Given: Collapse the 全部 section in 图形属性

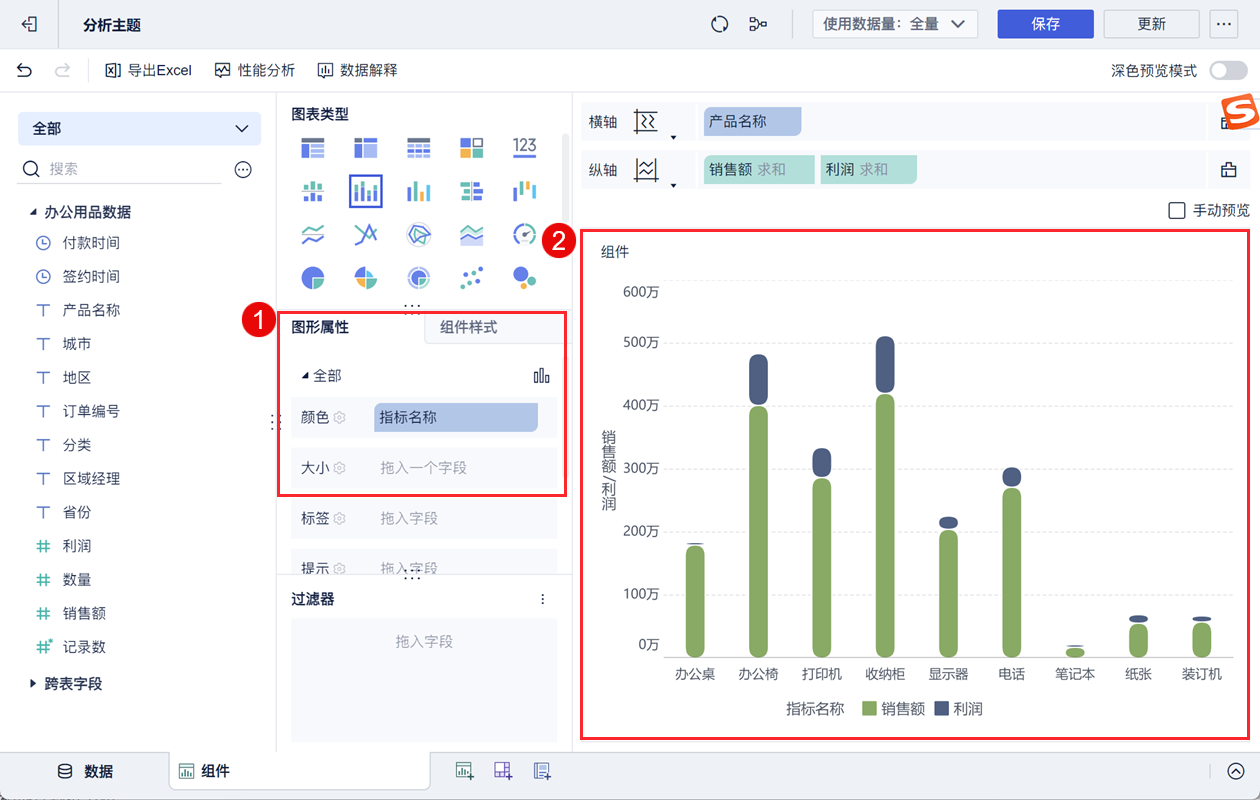Looking at the screenshot, I should click(x=306, y=376).
